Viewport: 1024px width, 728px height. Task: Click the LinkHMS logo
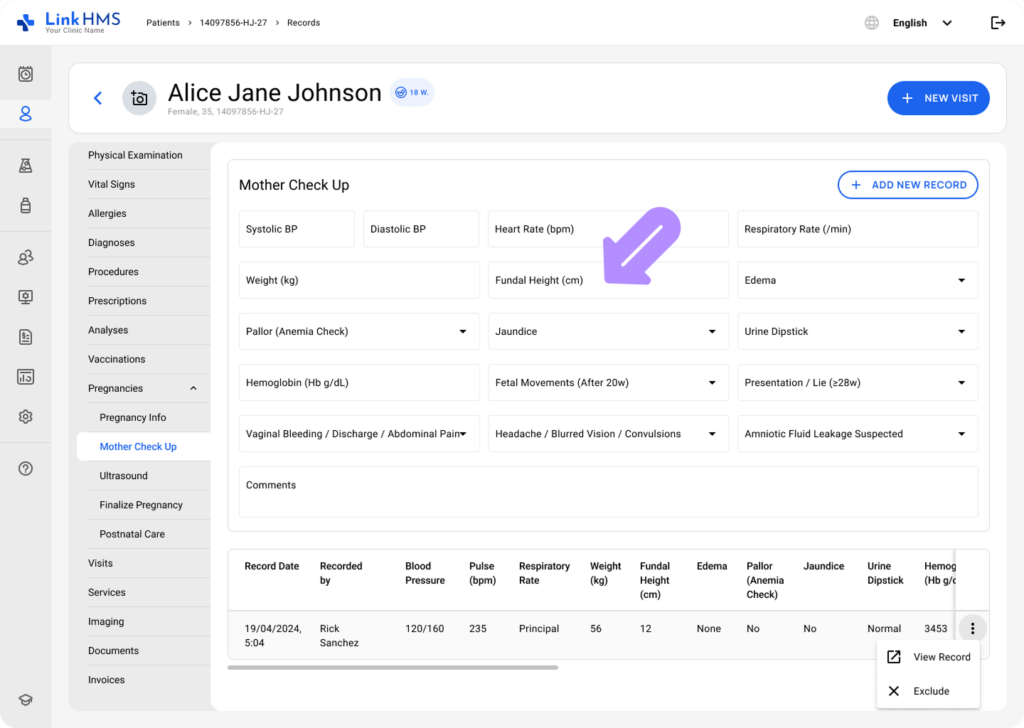click(x=69, y=22)
